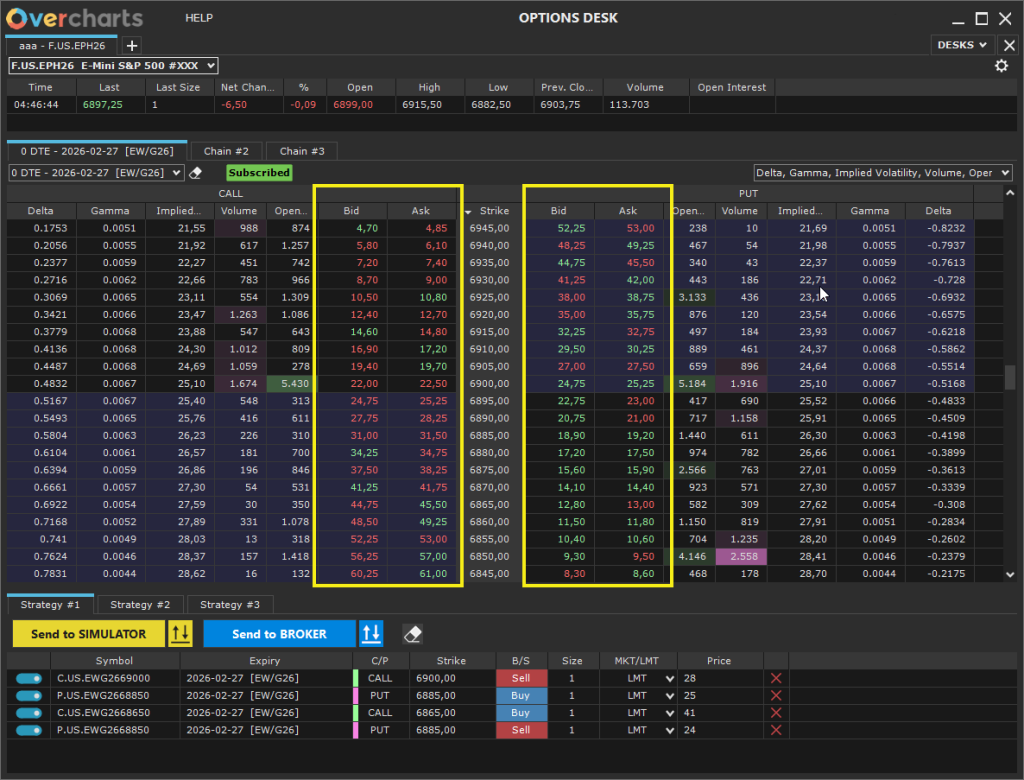Click Send to SIMULATOR button
Image resolution: width=1024 pixels, height=780 pixels.
(88, 634)
